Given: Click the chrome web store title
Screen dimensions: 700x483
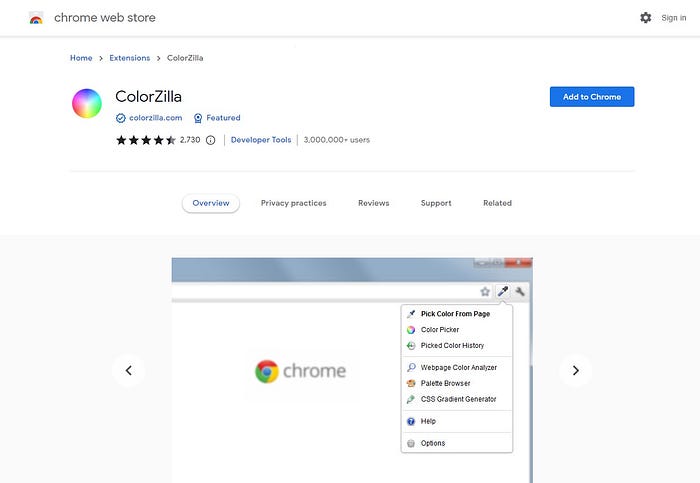Looking at the screenshot, I should (105, 18).
